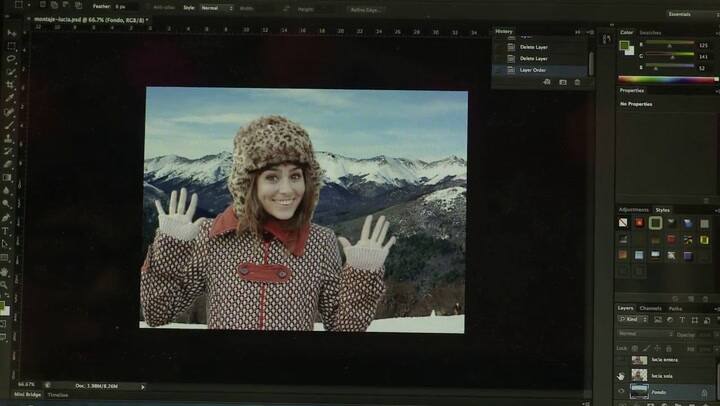Create new document from current history state
The width and height of the screenshot is (720, 406).
[547, 82]
